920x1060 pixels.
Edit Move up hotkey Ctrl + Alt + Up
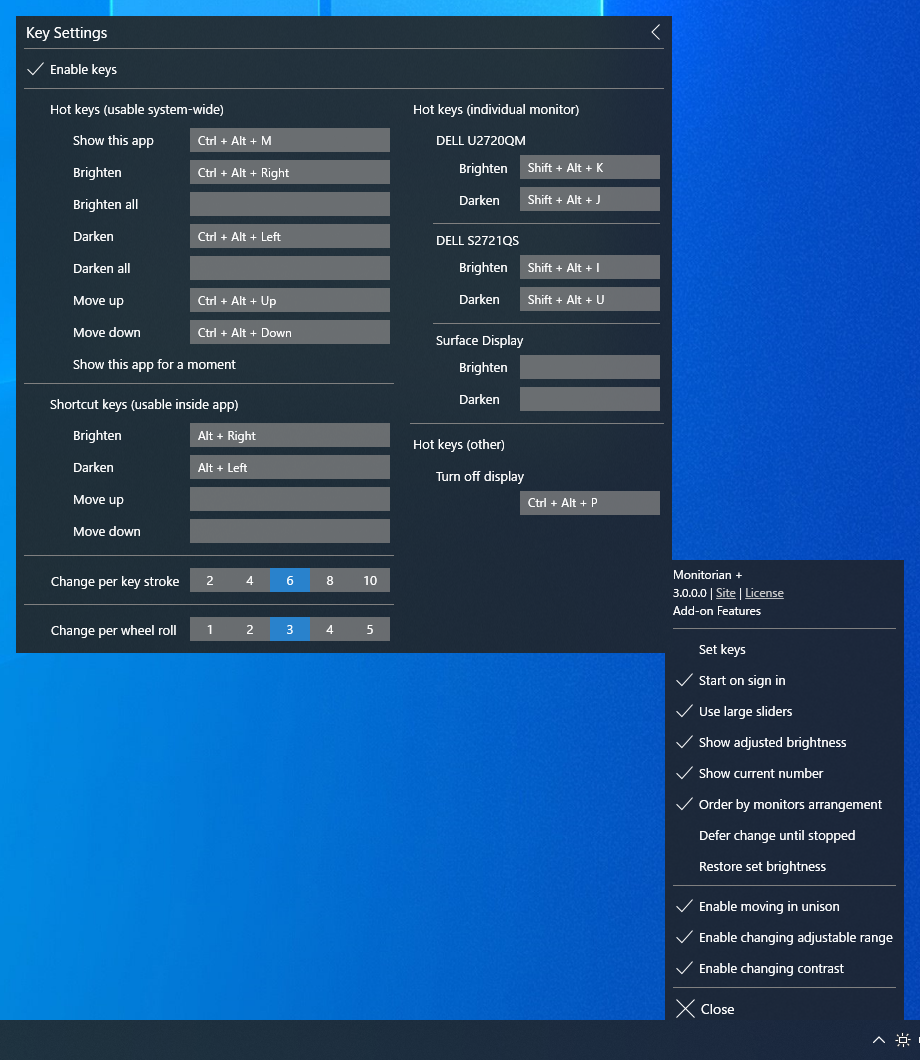289,300
